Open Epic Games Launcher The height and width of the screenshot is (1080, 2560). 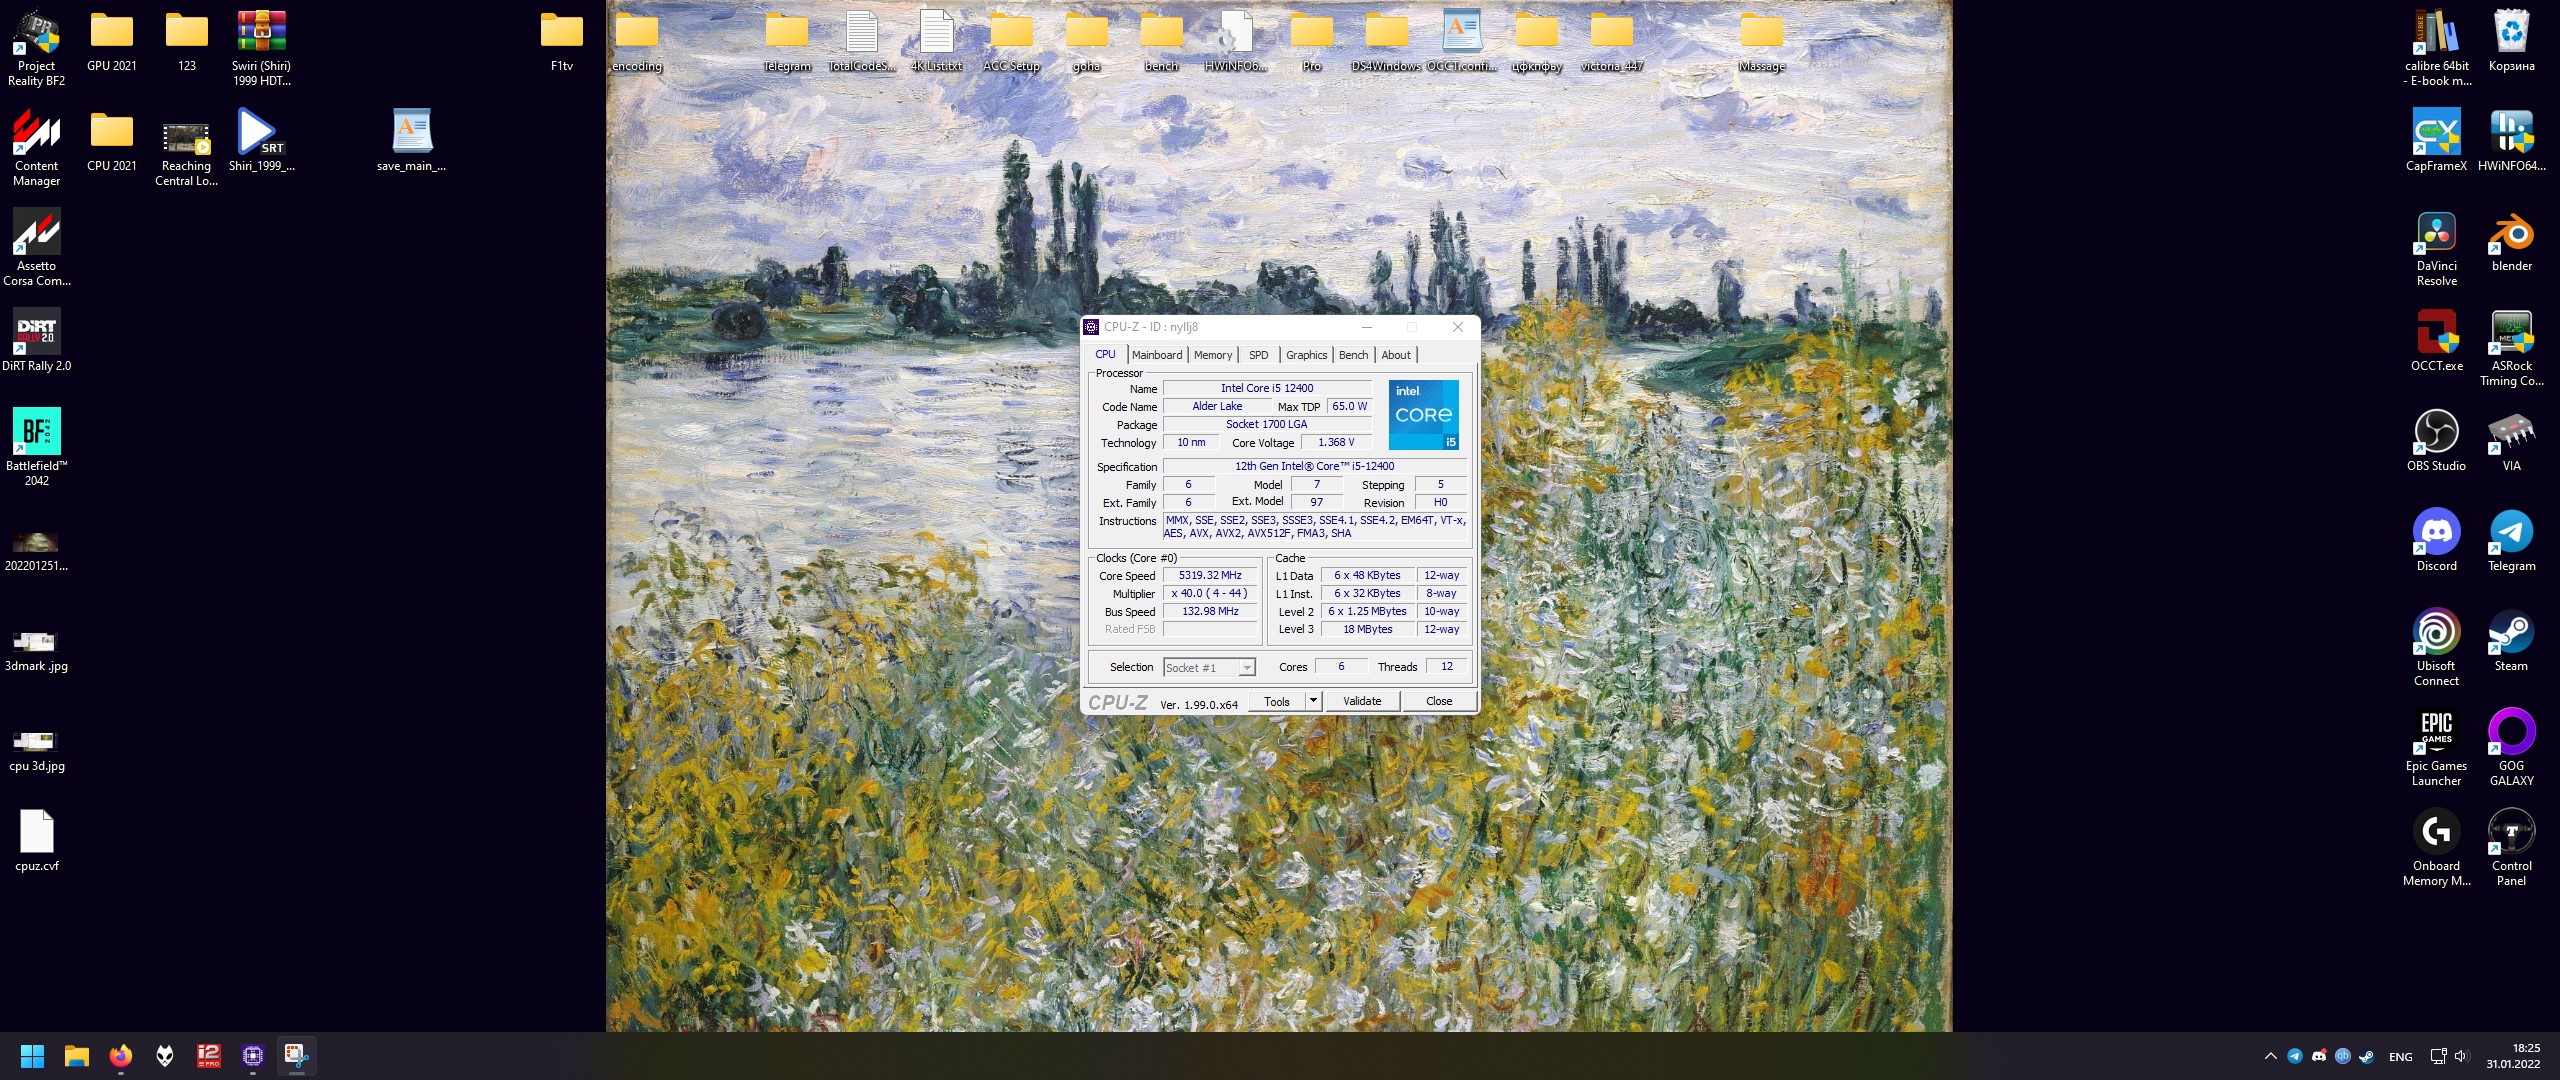click(2436, 748)
